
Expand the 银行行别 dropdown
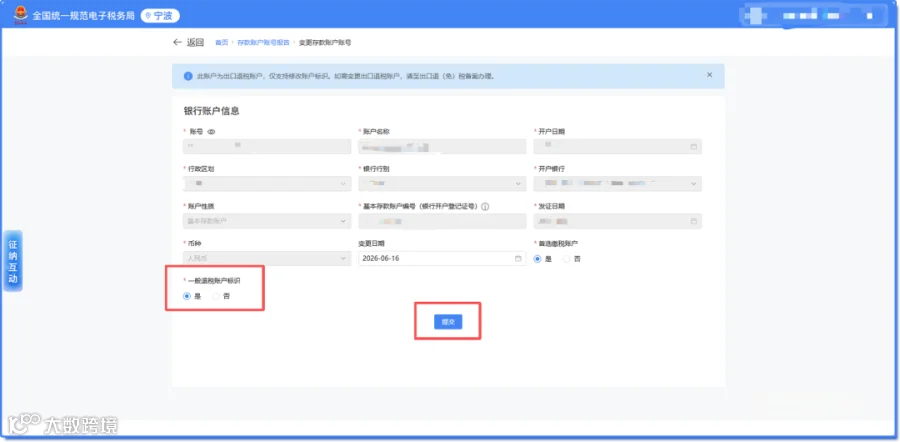pos(442,184)
